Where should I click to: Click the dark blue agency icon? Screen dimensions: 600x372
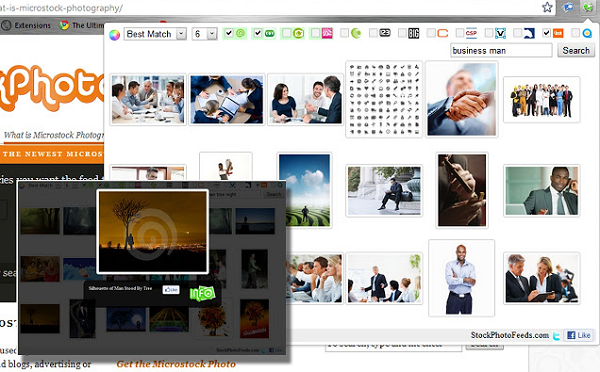529,33
